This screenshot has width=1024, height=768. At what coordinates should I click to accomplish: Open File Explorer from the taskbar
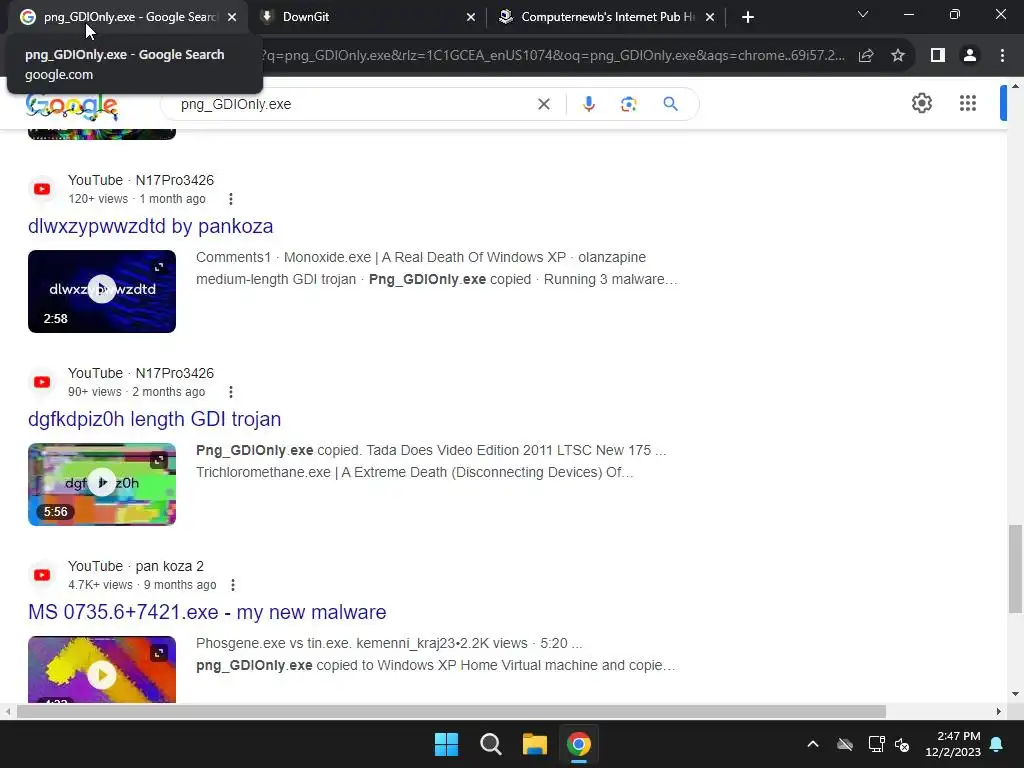click(534, 744)
